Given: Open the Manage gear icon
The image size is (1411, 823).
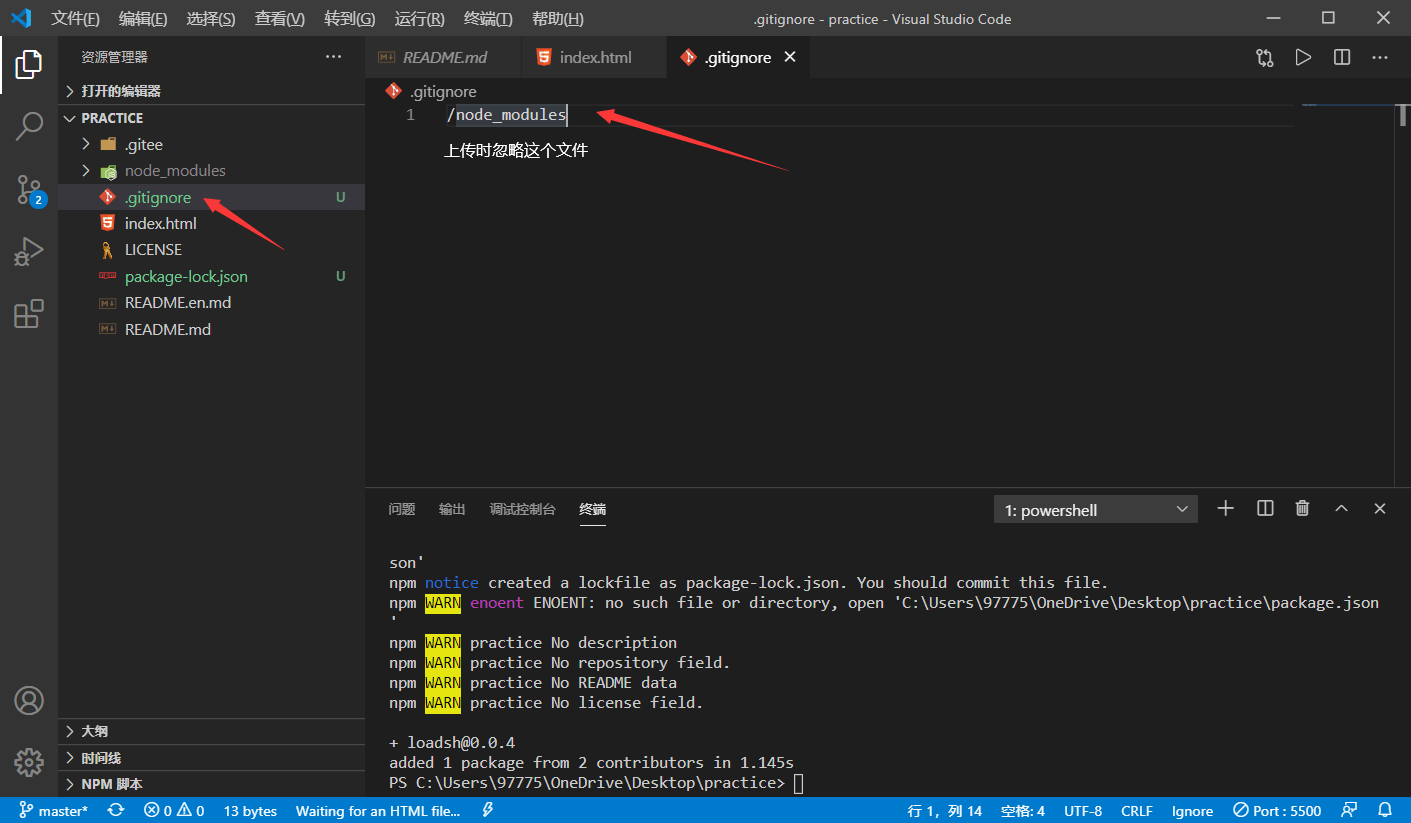Looking at the screenshot, I should (x=29, y=762).
